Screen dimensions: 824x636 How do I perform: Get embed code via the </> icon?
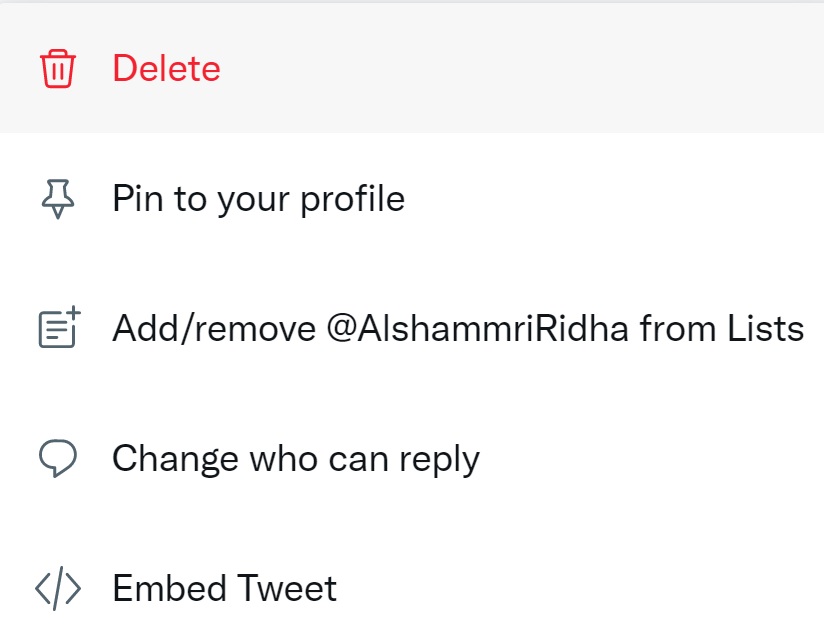pos(58,589)
